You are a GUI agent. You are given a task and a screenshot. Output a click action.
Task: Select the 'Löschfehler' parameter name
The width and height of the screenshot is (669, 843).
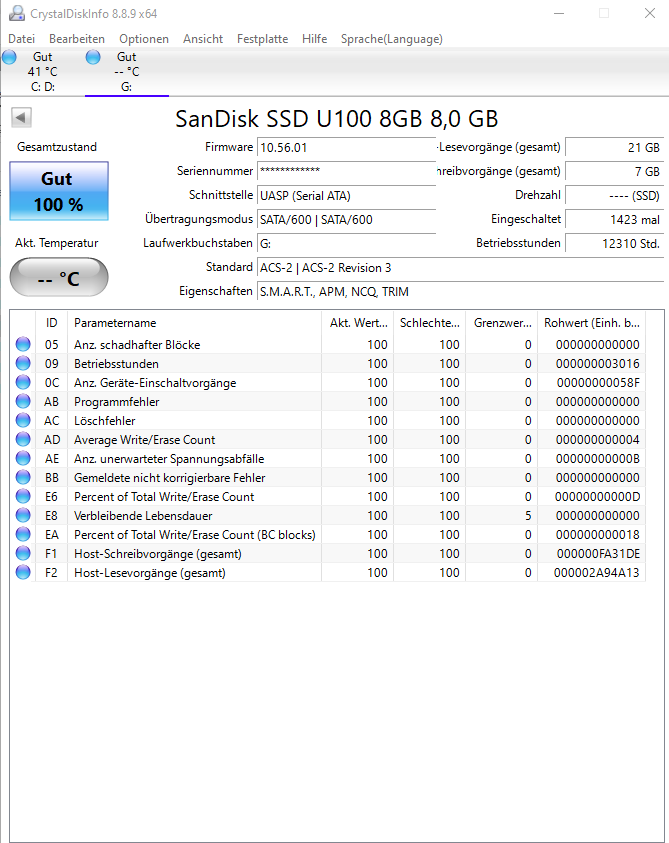[x=105, y=420]
